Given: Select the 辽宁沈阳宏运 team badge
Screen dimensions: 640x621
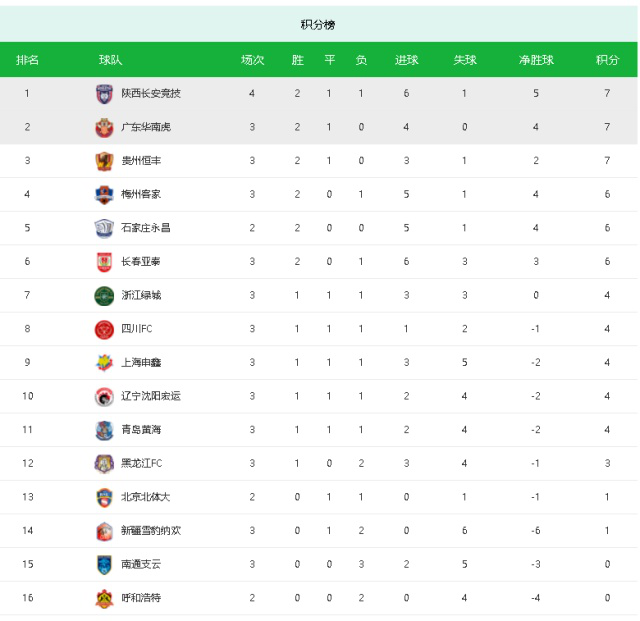Looking at the screenshot, I should pyautogui.click(x=104, y=396).
